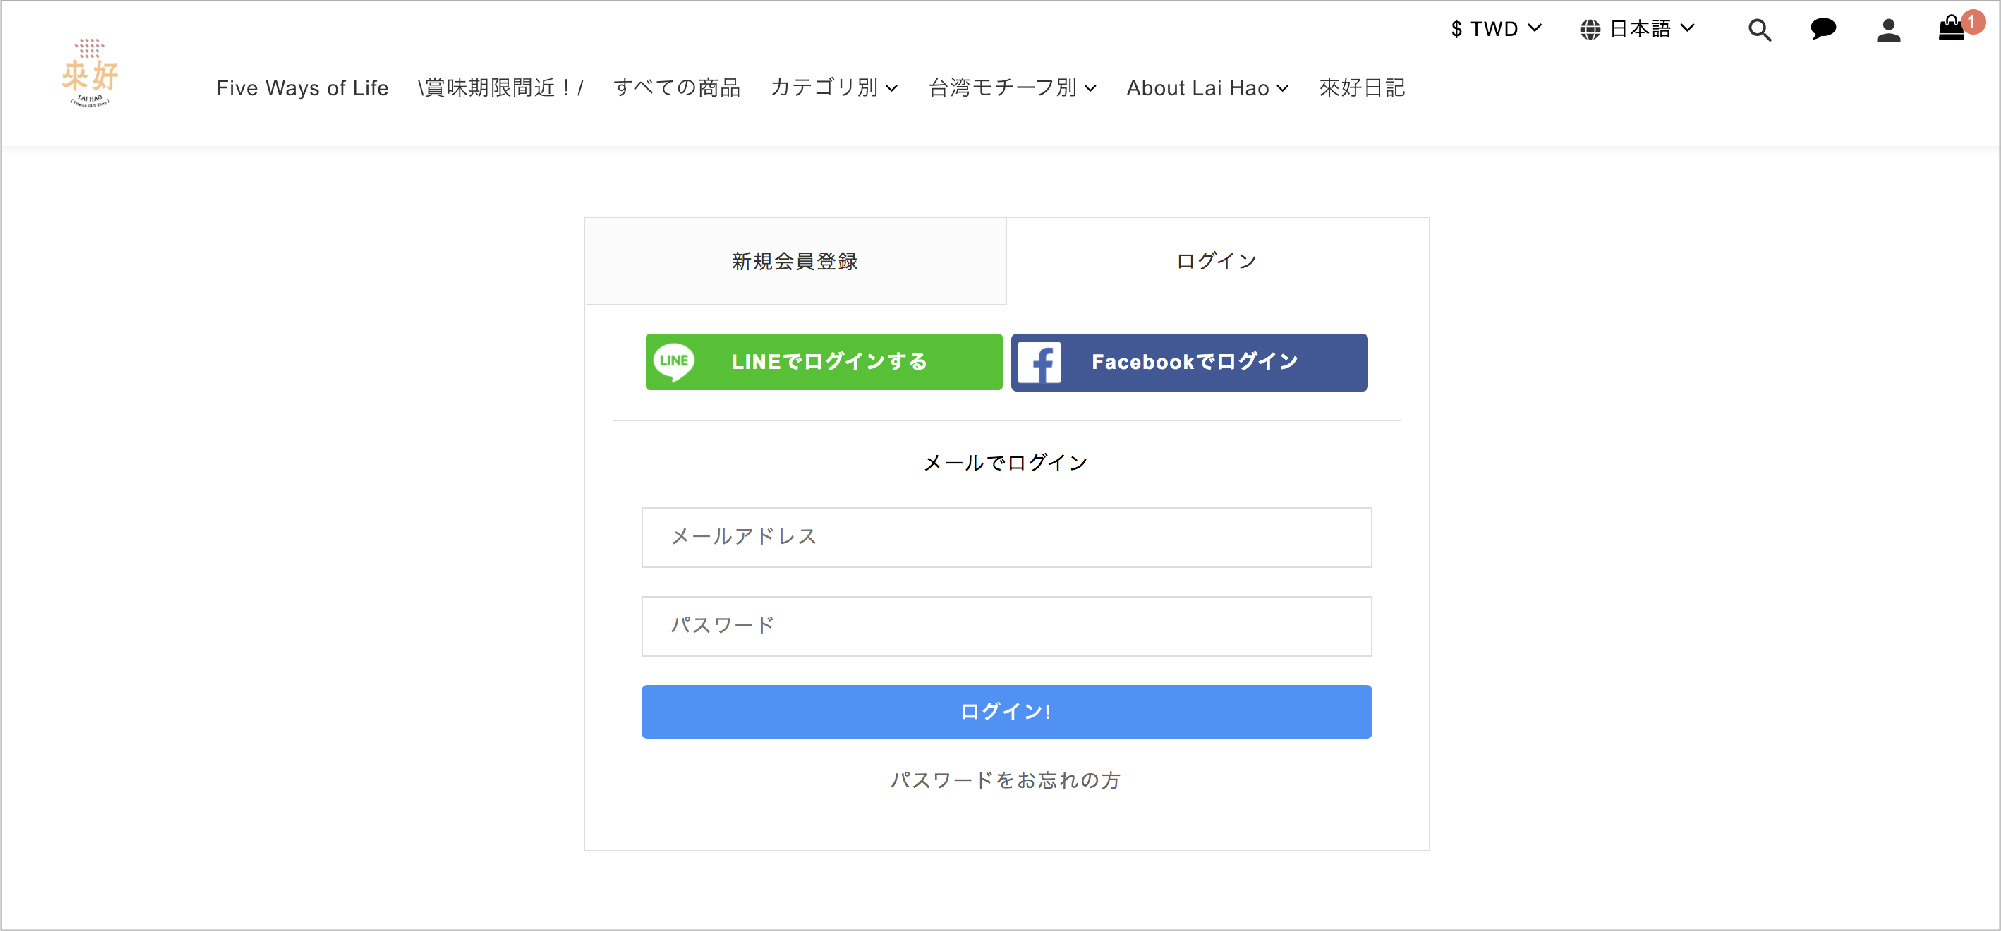Expand the About Lai Hao menu

click(x=1207, y=88)
